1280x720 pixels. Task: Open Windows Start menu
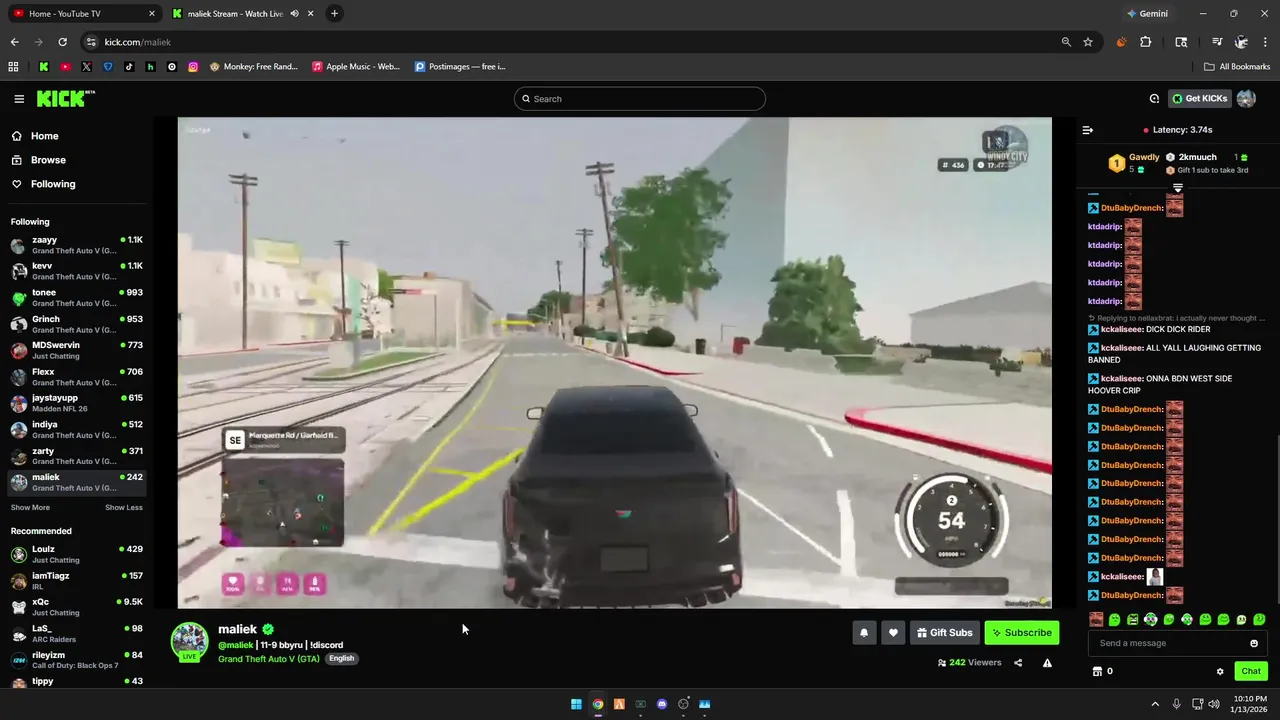[576, 704]
